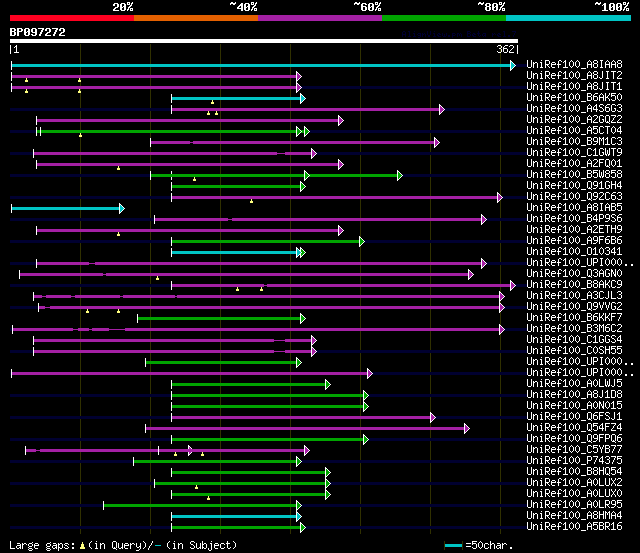The image size is (640, 553).
Task: Select the UniRef100_A8HMA4 label
Action: point(574,516)
